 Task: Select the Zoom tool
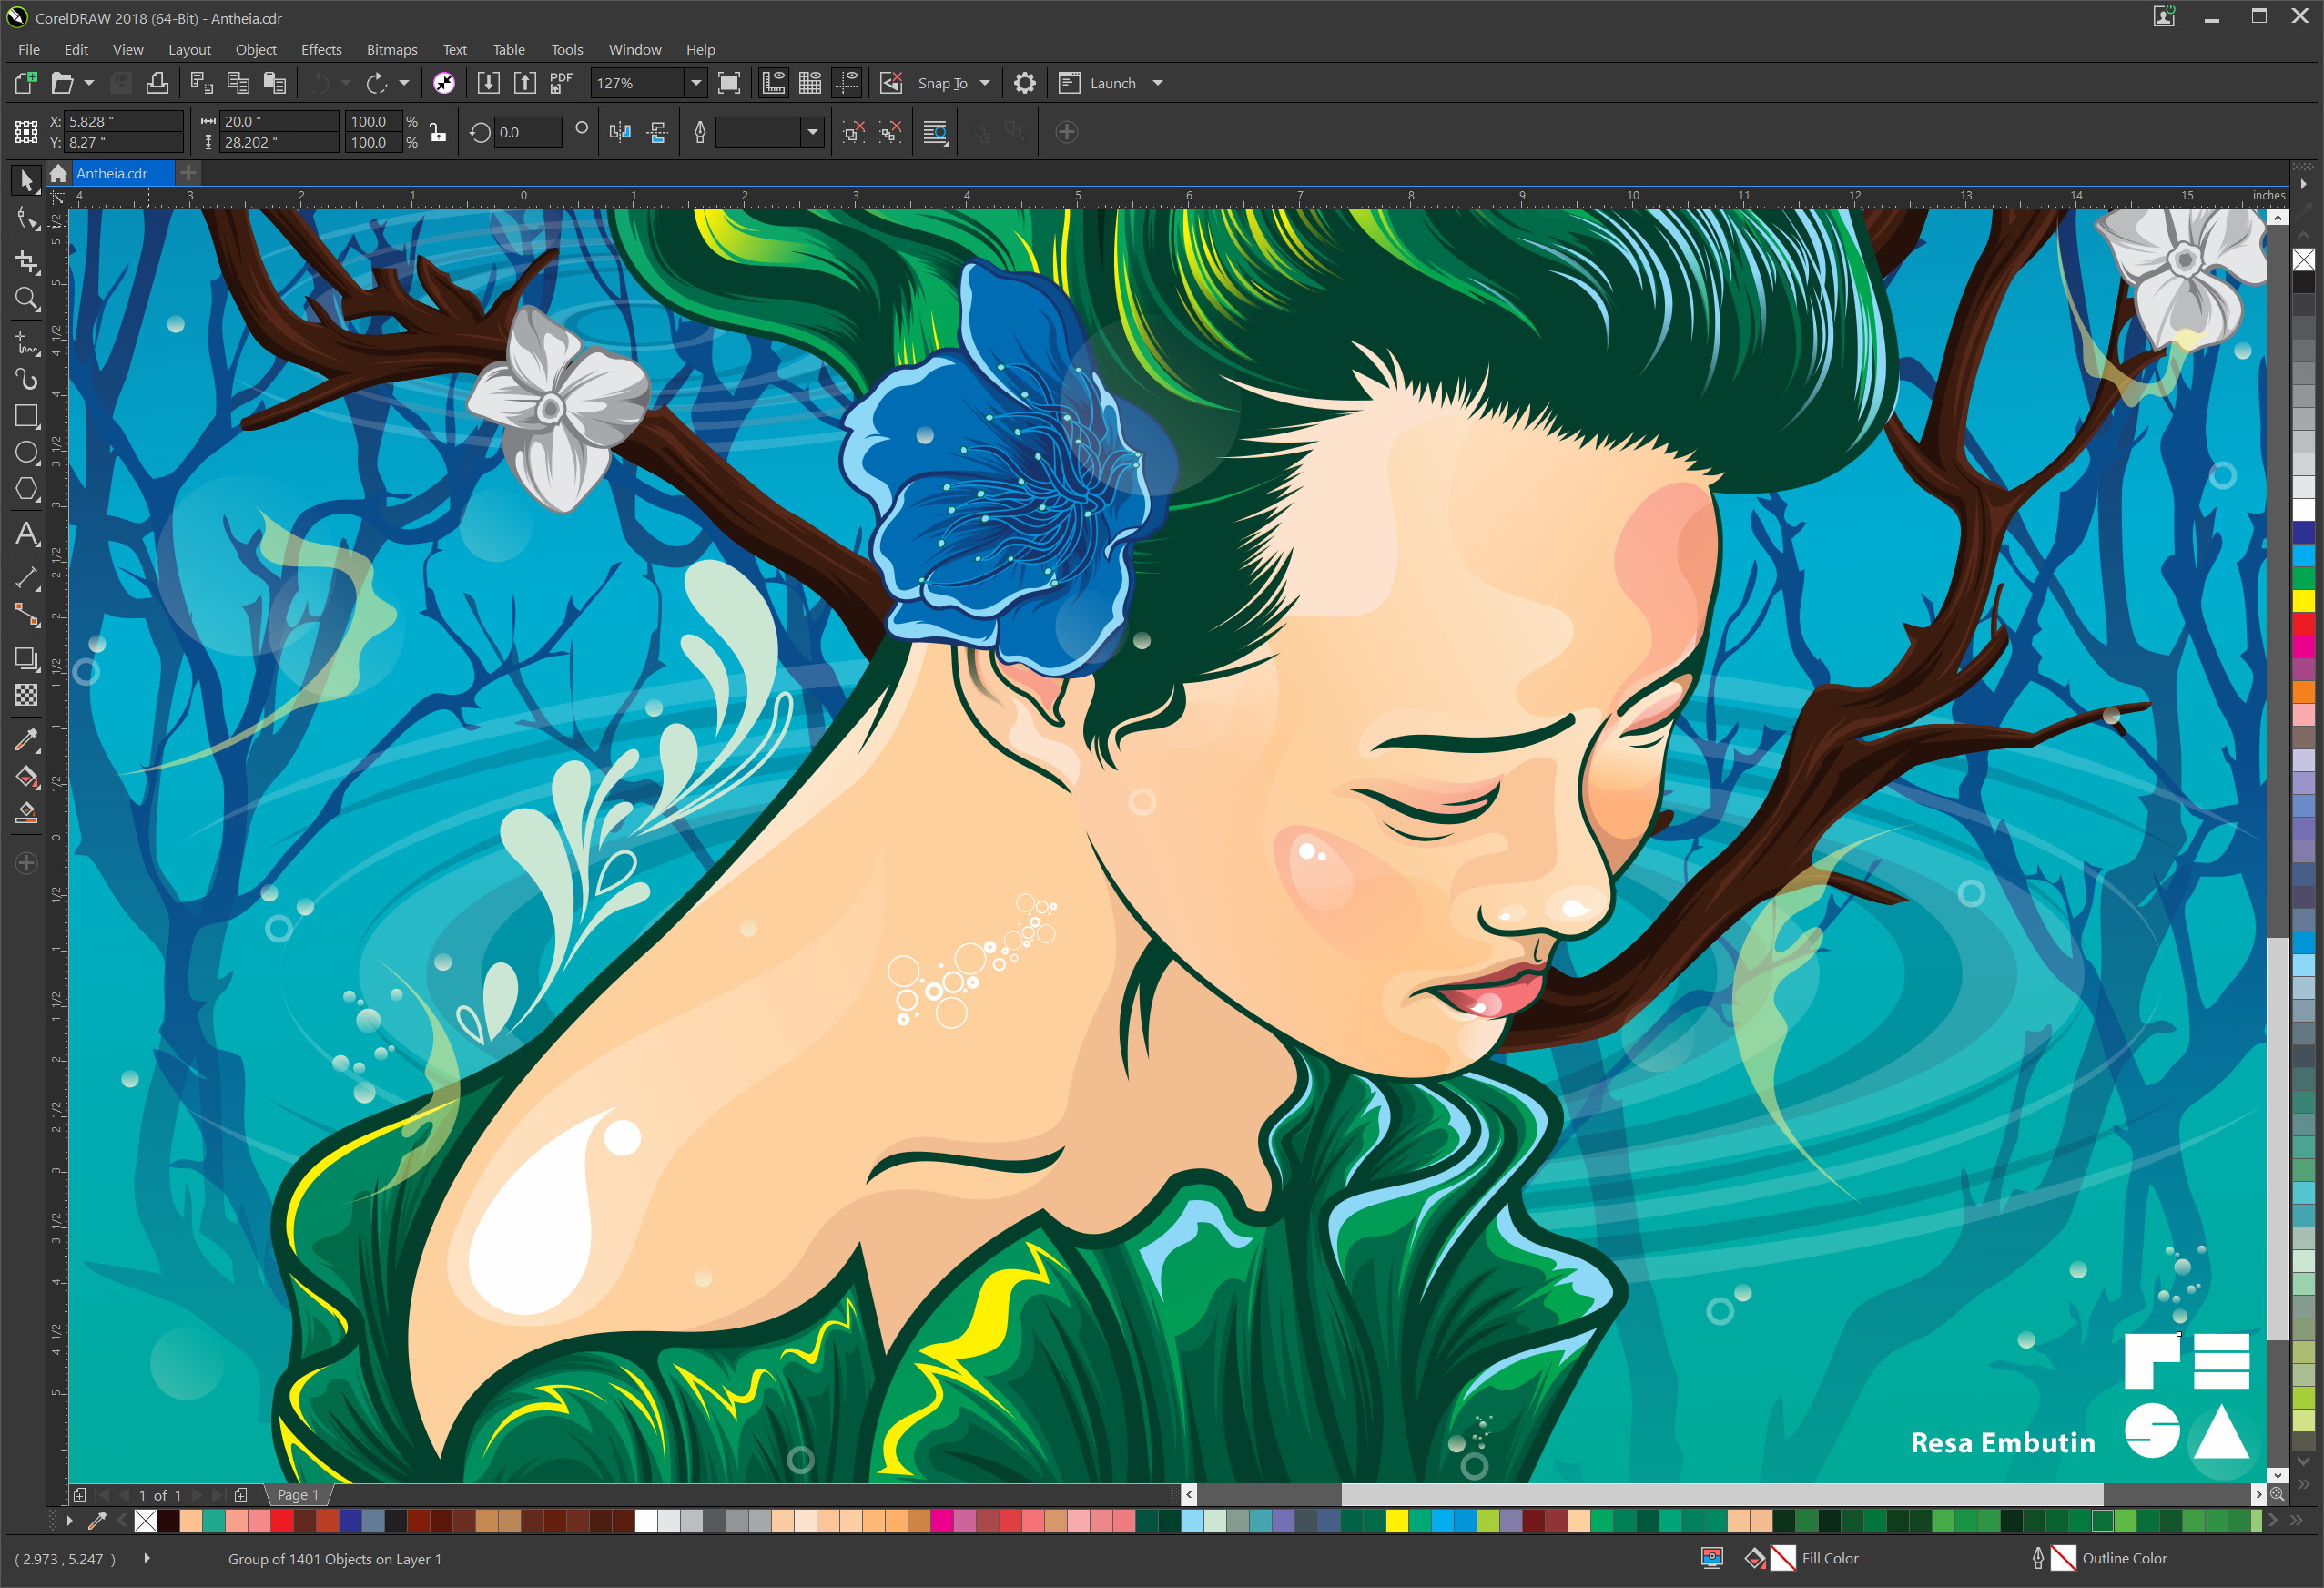coord(25,302)
